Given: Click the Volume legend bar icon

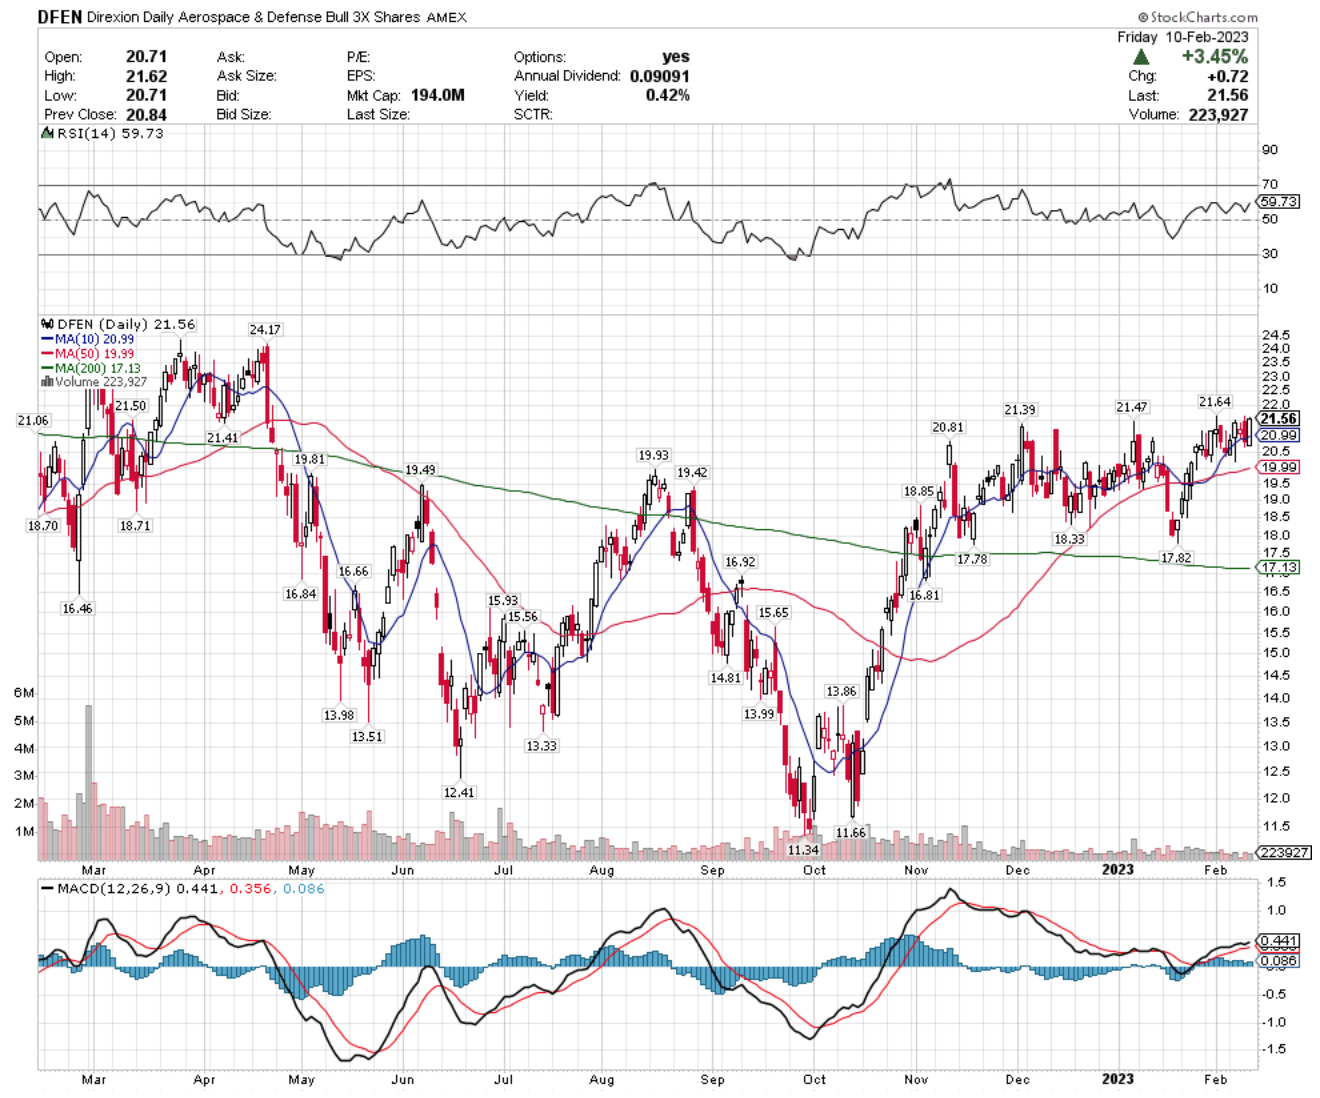Looking at the screenshot, I should pos(47,382).
